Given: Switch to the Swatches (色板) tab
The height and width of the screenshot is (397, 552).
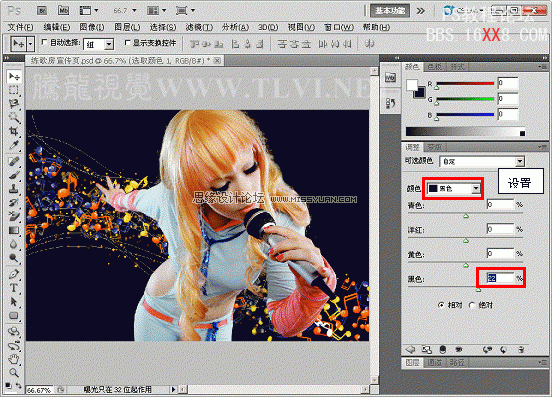Looking at the screenshot, I should tap(435, 67).
